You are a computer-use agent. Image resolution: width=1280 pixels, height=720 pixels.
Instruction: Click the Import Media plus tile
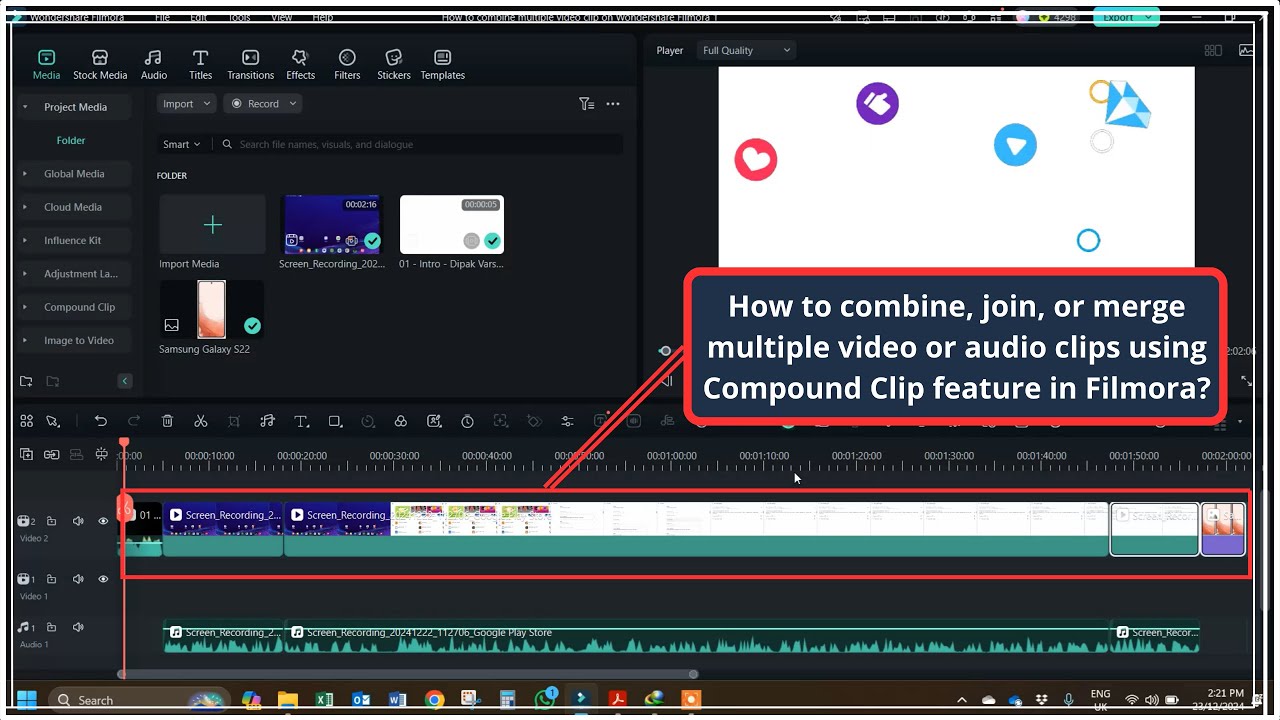[x=212, y=225]
